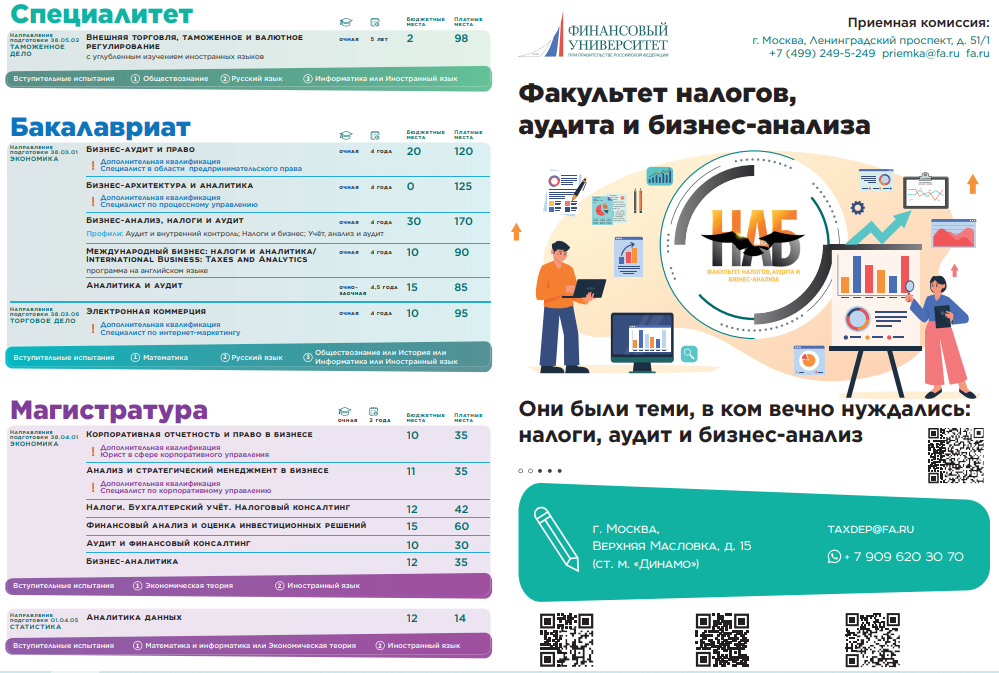Image resolution: width=999 pixels, height=673 pixels.
Task: Select the 'Бизнес-аудит и право' program
Action: 140,150
